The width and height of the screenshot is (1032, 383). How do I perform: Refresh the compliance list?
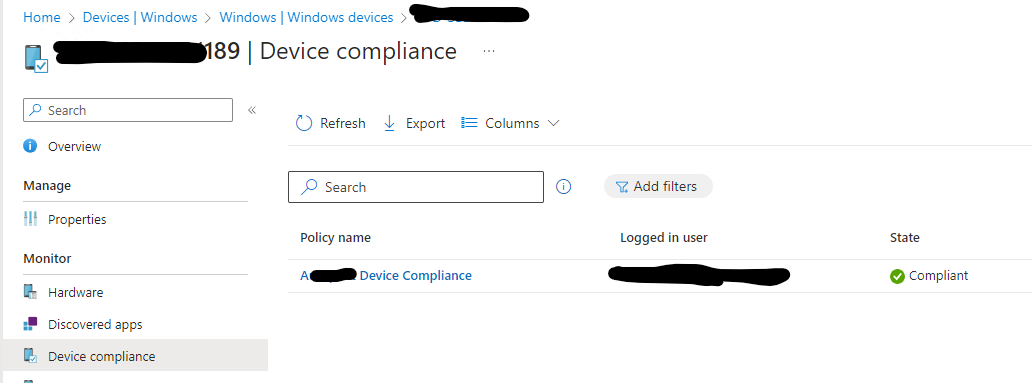[330, 123]
